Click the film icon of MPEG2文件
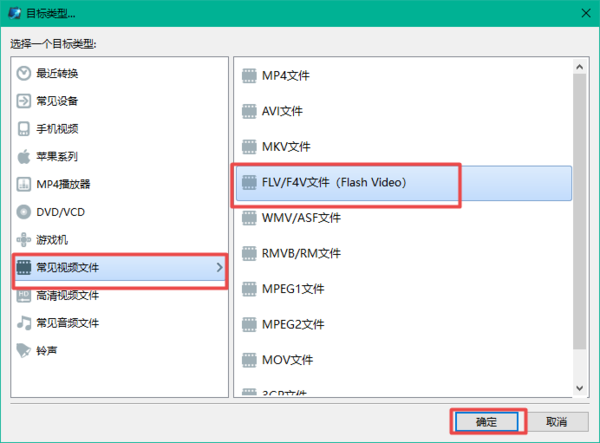Screen dimensions: 600x443 pyautogui.click(x=249, y=324)
